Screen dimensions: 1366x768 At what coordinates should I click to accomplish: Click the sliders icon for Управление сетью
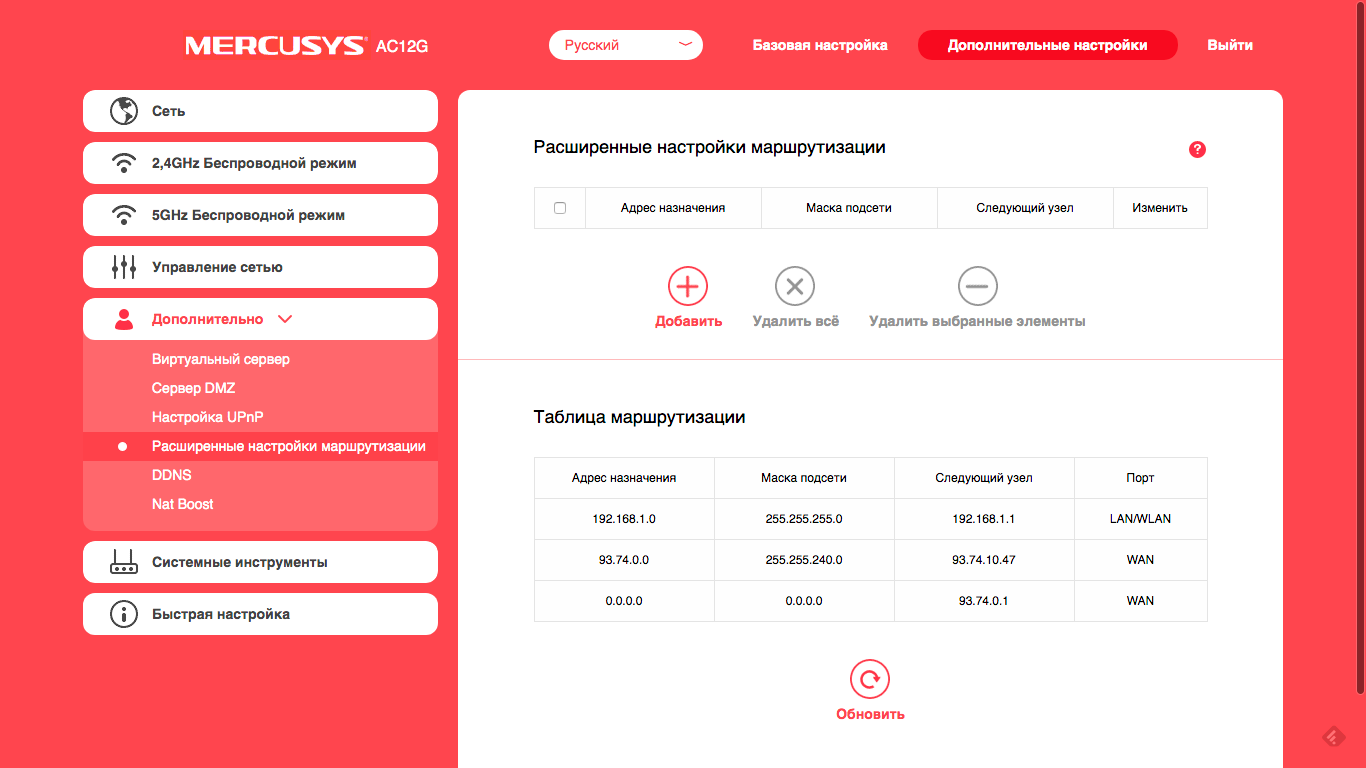124,267
